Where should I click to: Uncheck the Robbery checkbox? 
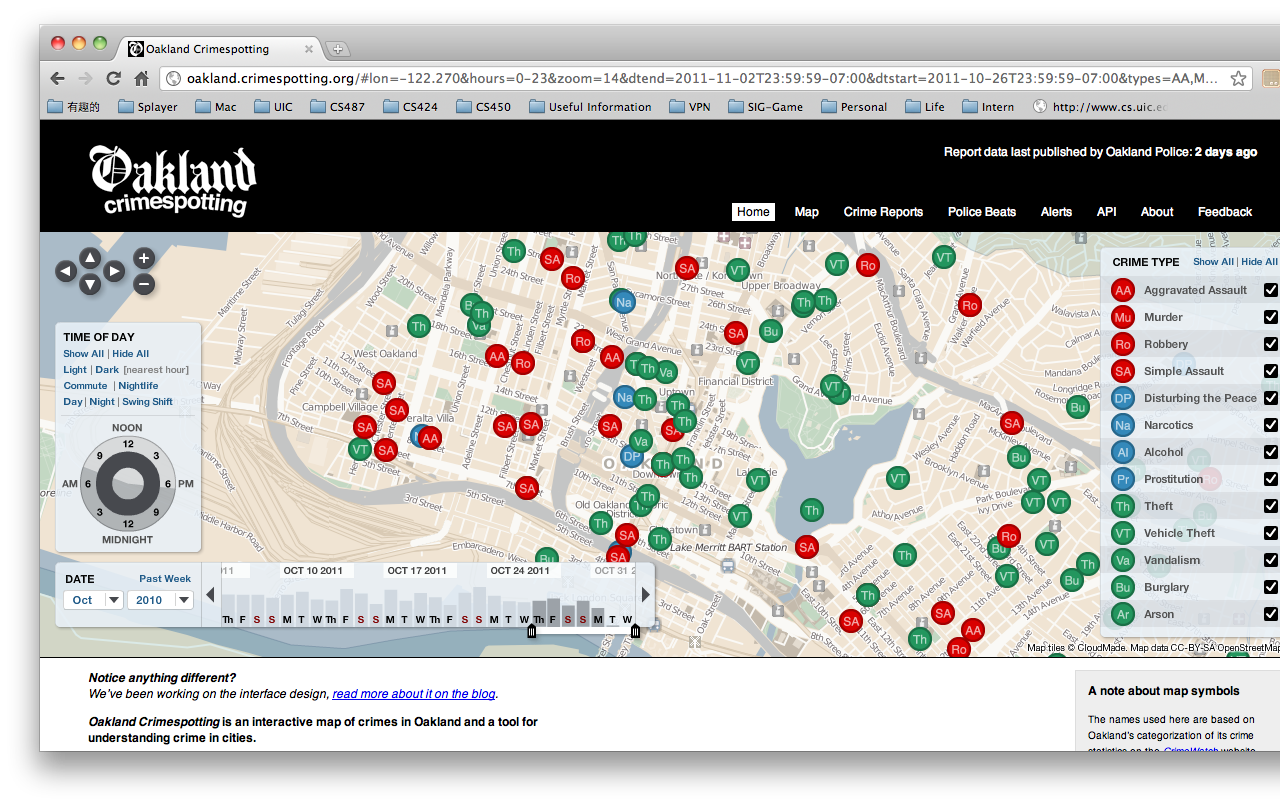point(1270,344)
